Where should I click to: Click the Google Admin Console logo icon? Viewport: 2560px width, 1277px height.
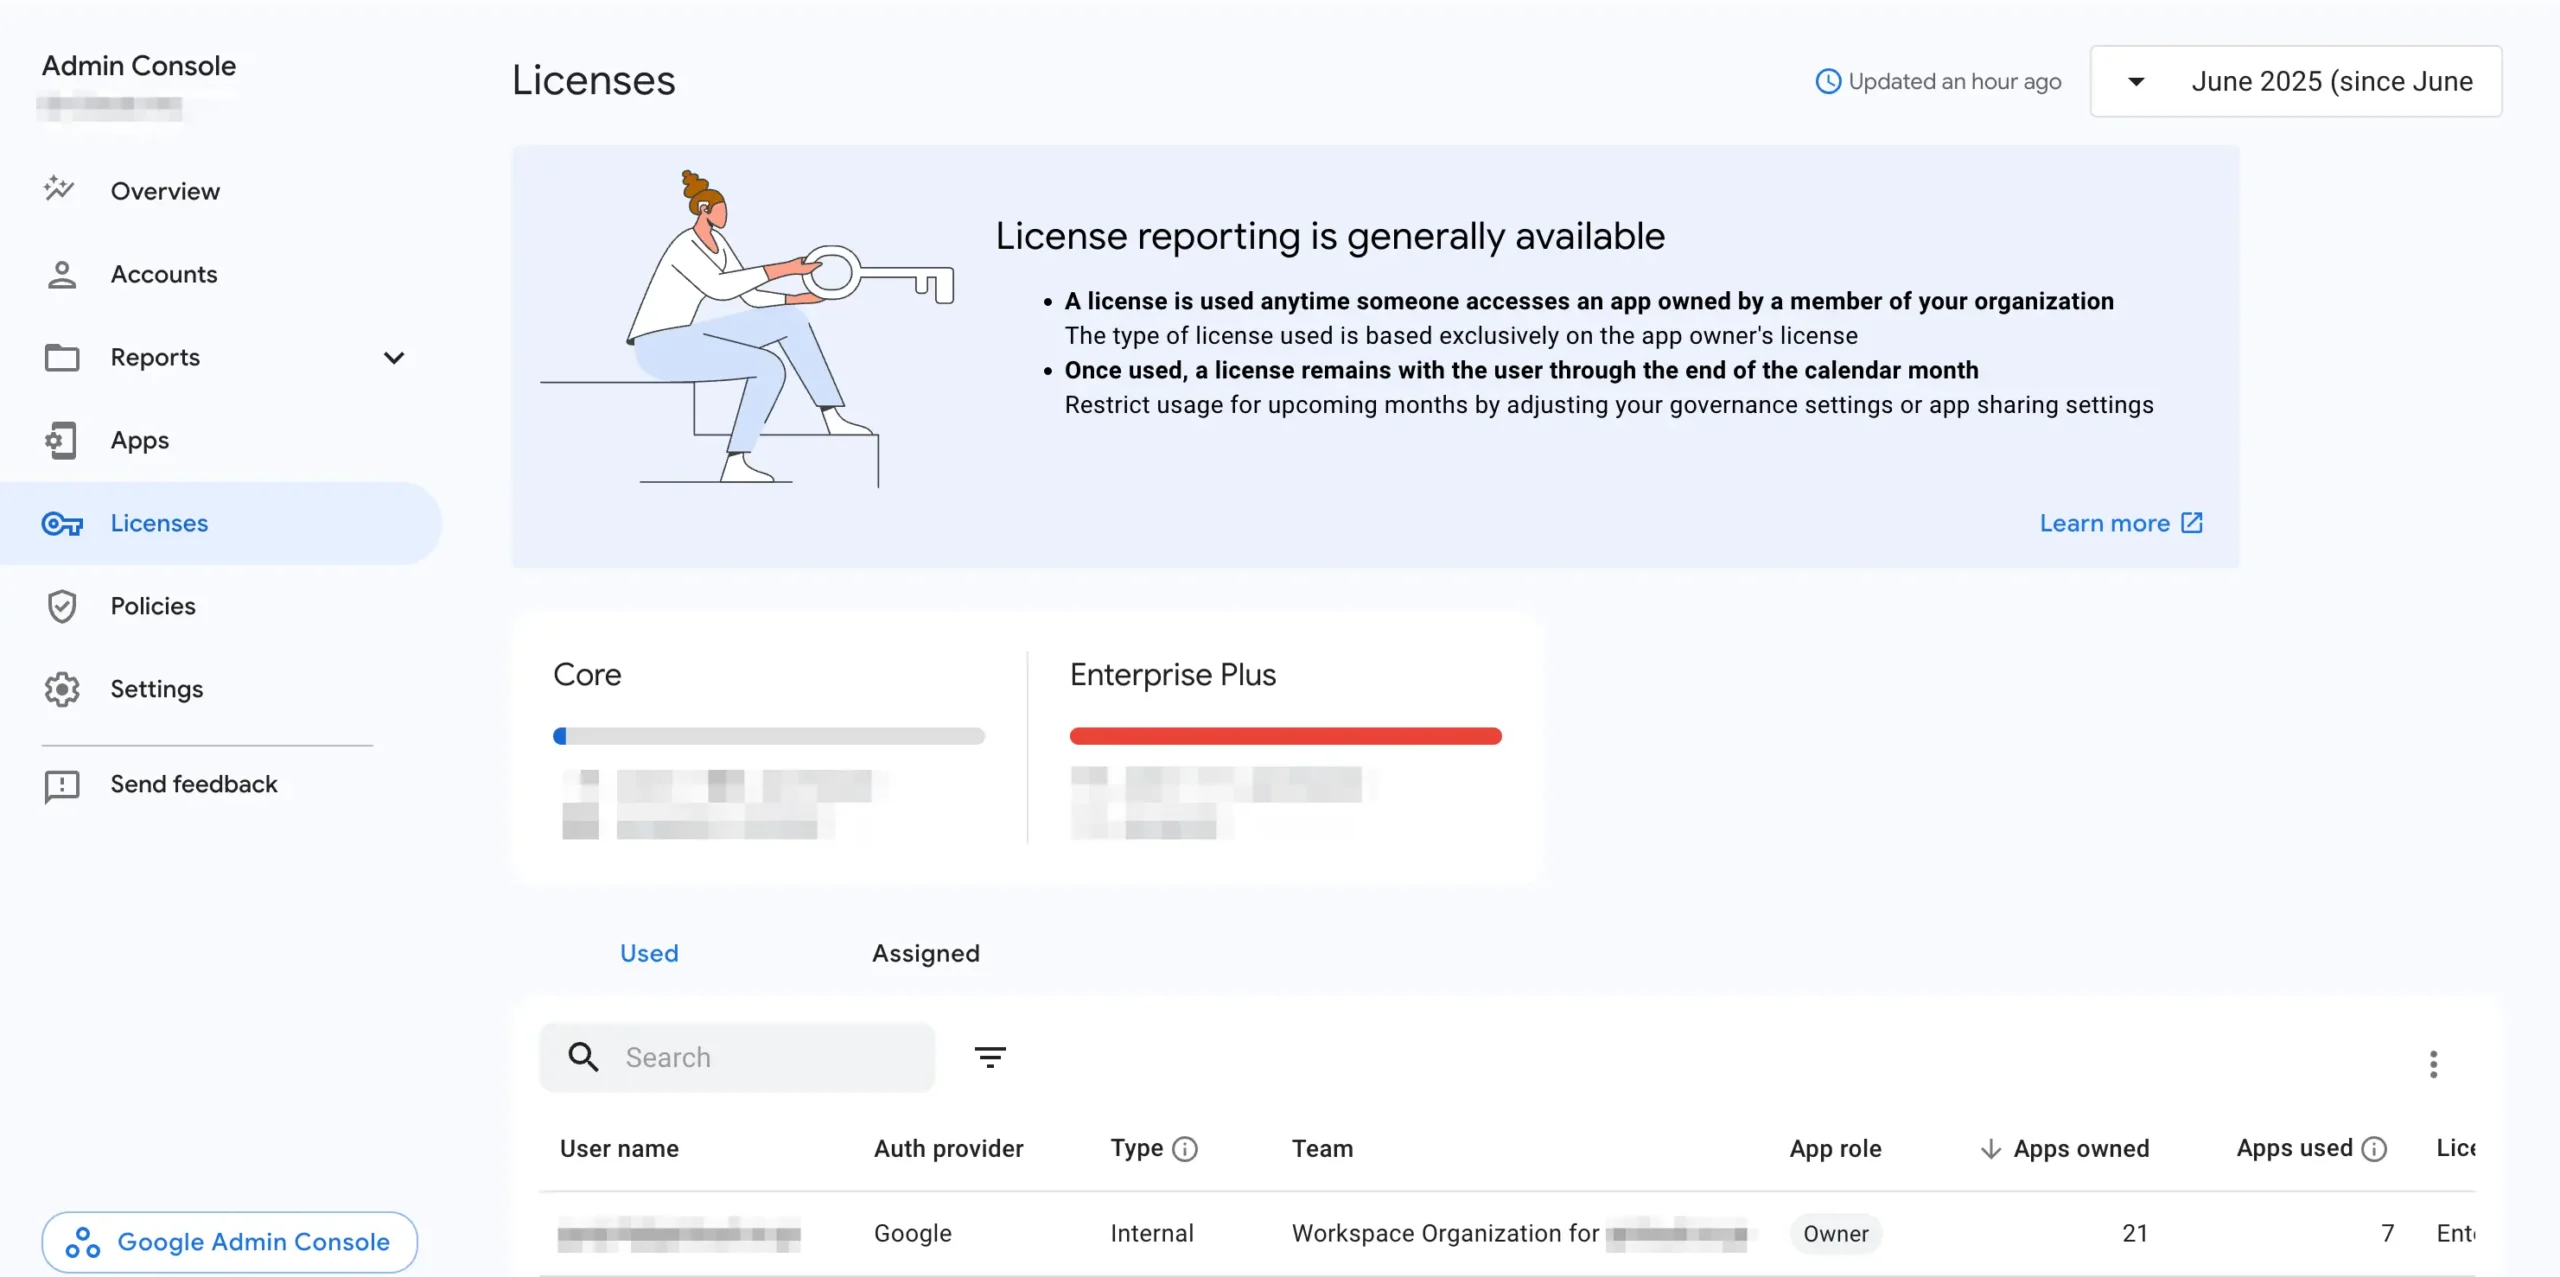(83, 1242)
